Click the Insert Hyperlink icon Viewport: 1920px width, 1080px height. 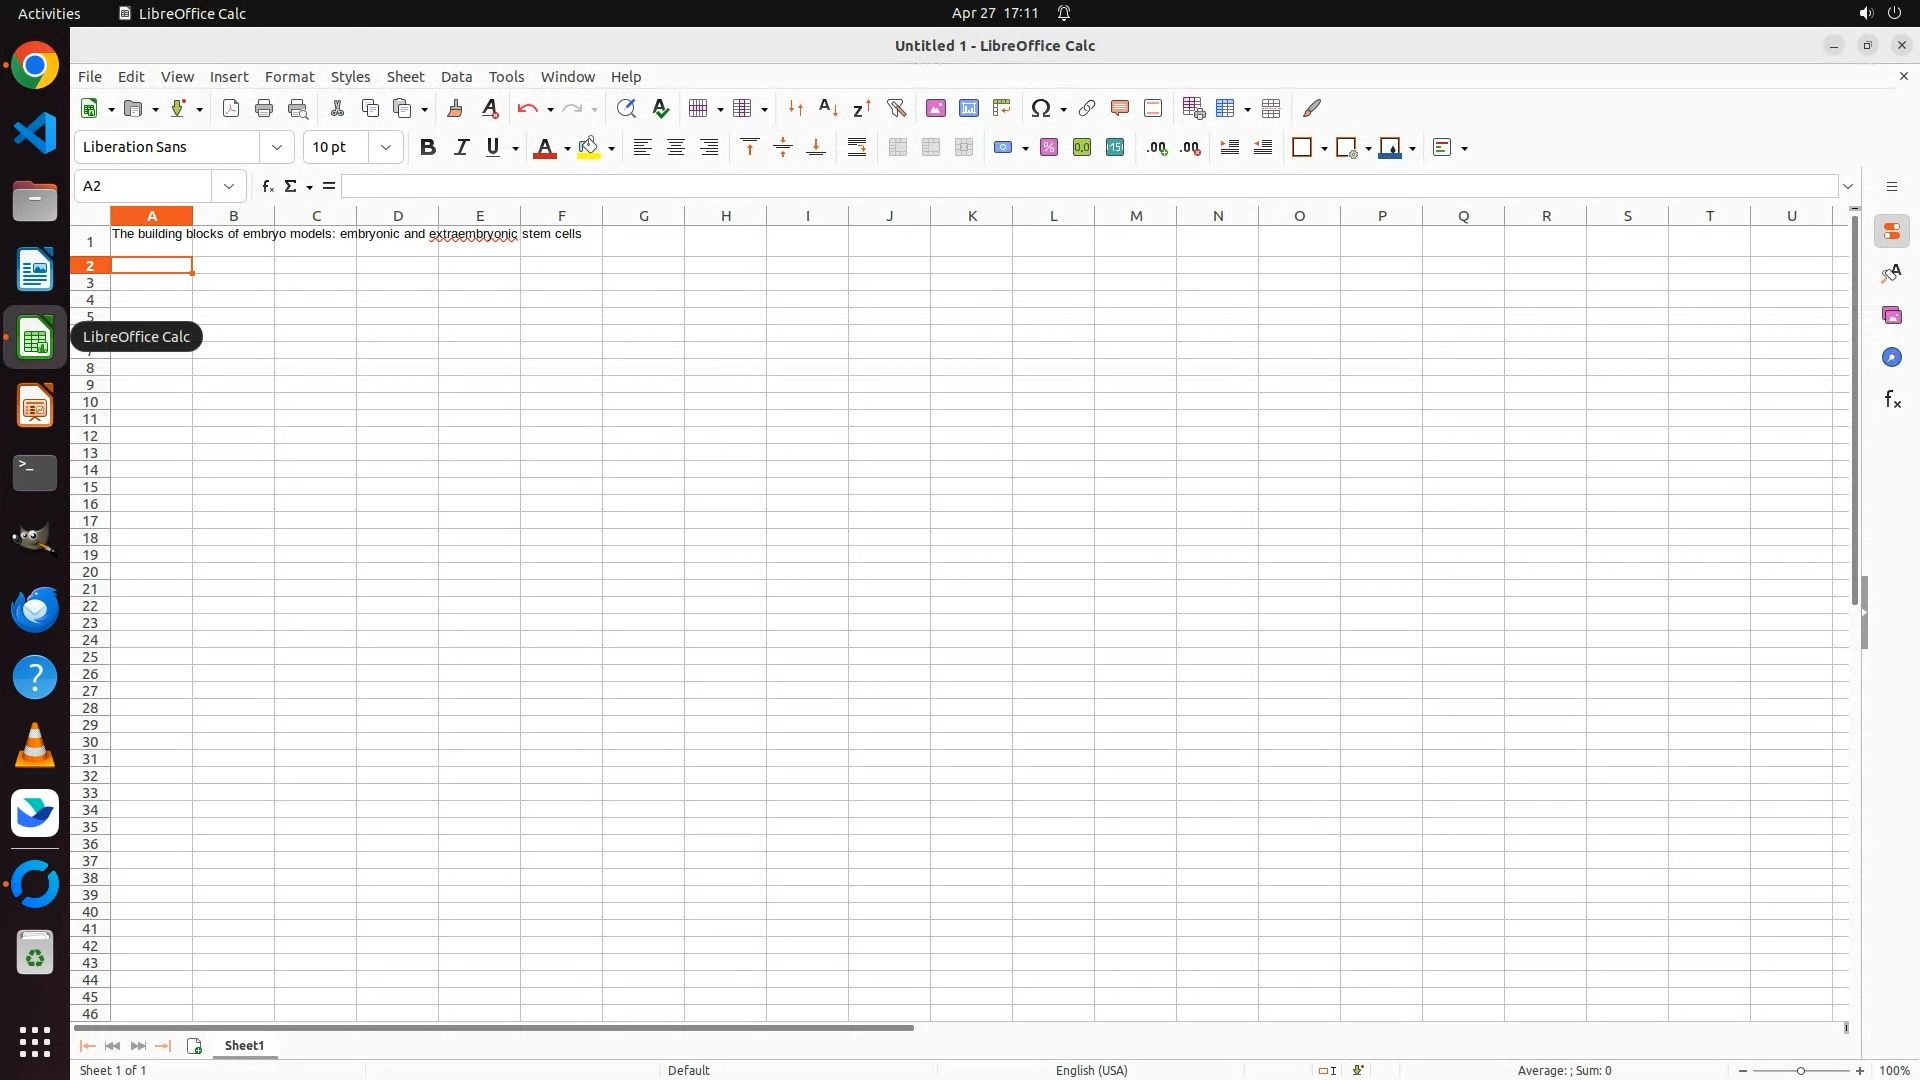[1086, 108]
